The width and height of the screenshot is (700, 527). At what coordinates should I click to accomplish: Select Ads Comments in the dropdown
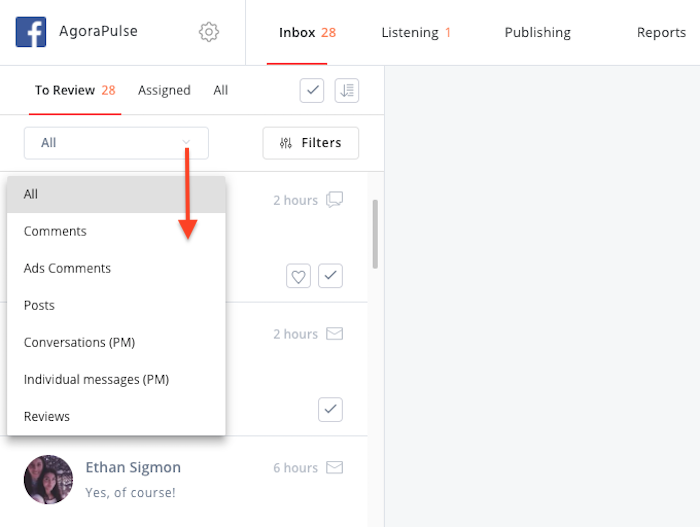click(x=116, y=268)
